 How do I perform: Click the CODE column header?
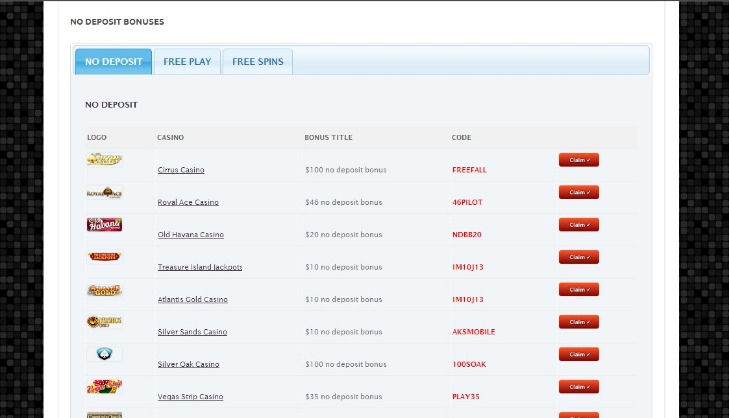click(x=461, y=138)
